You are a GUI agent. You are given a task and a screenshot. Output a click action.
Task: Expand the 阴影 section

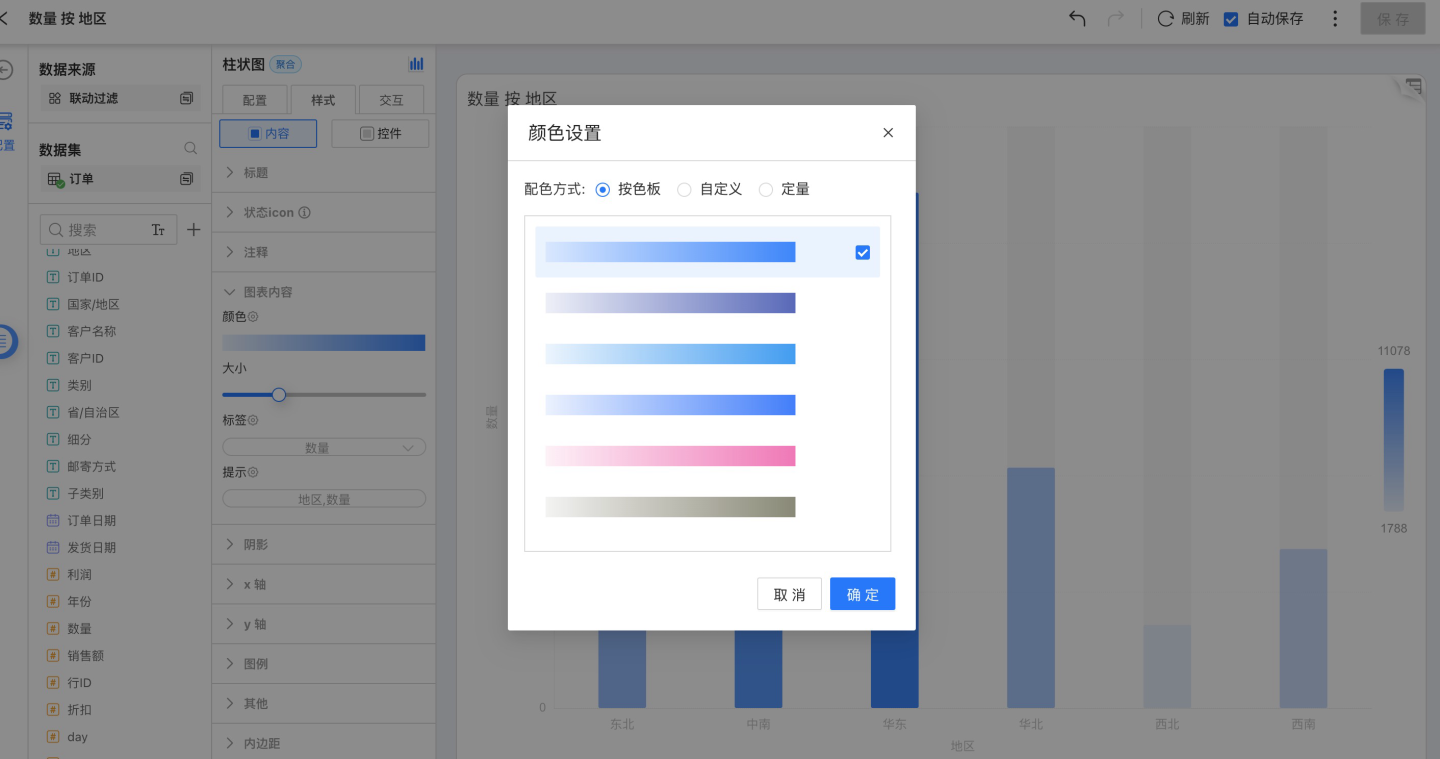click(231, 545)
